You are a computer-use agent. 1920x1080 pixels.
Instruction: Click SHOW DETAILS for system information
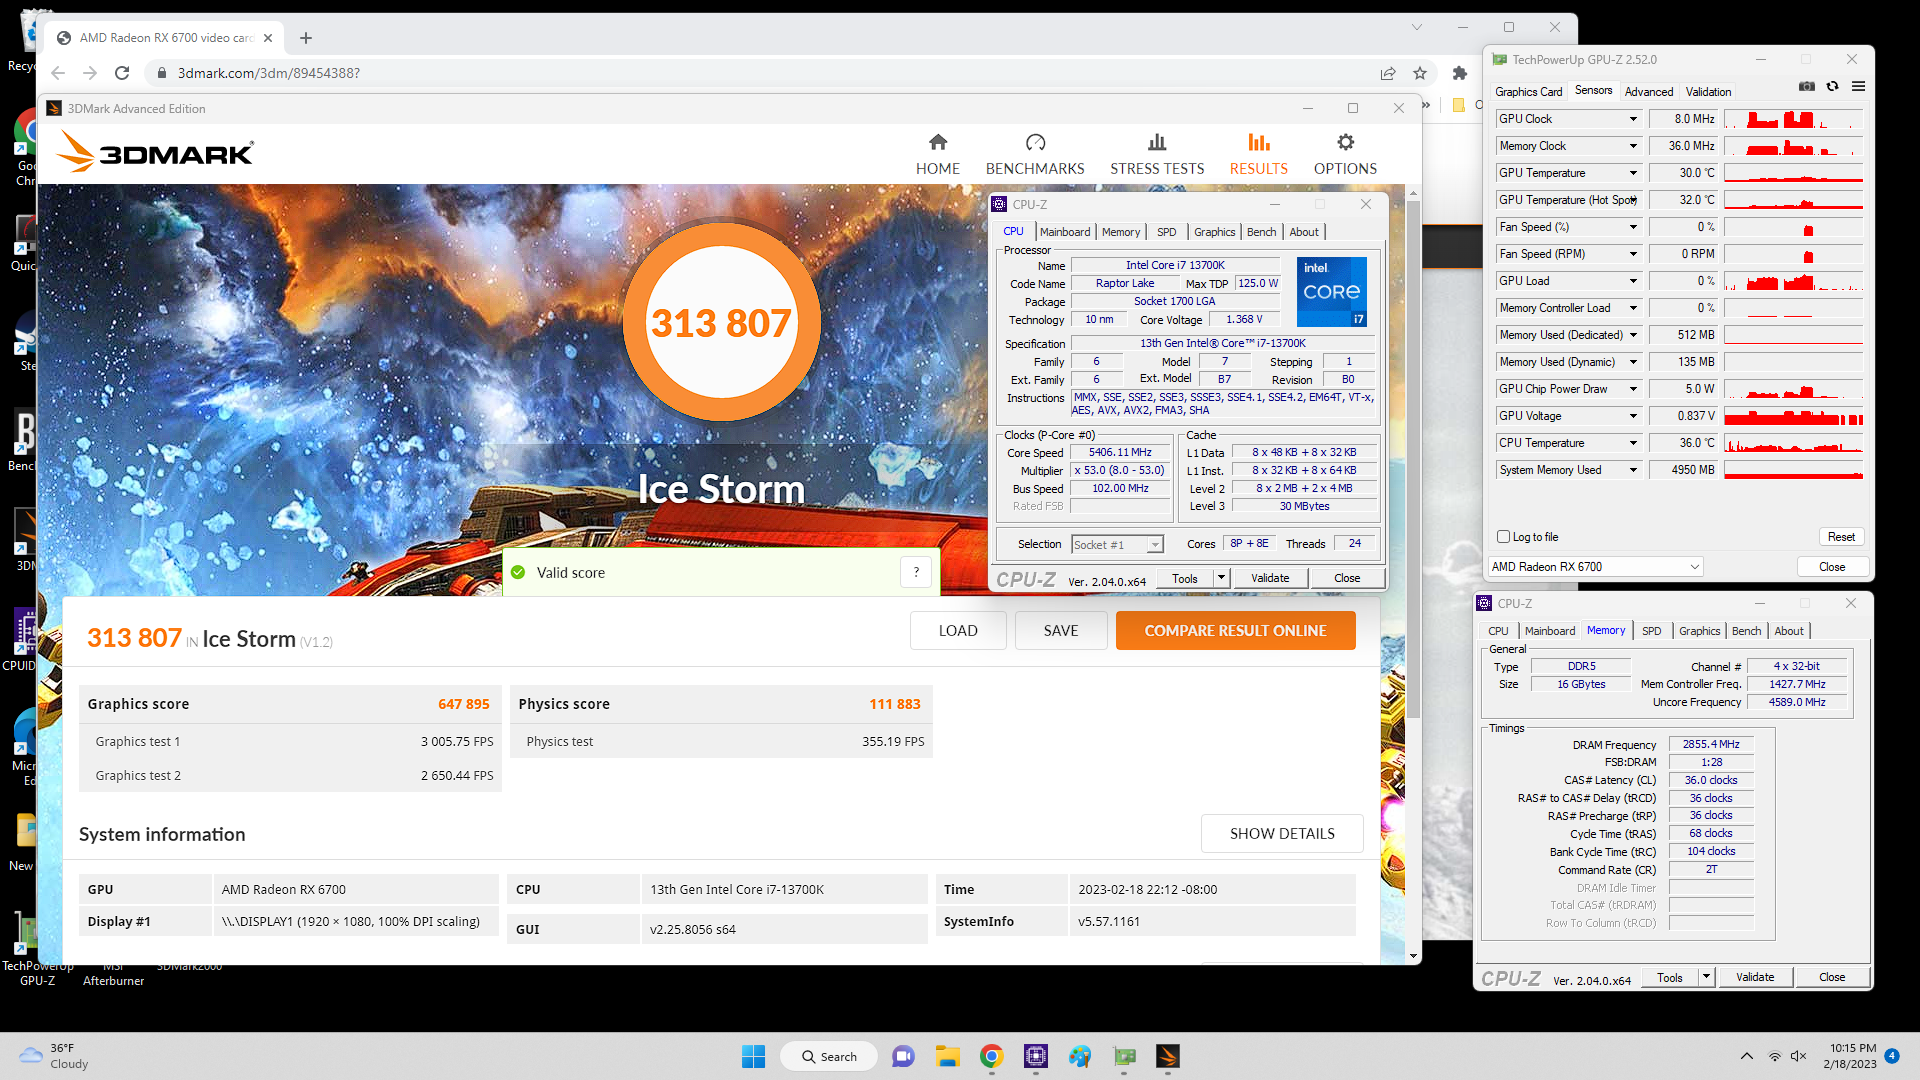(1282, 834)
